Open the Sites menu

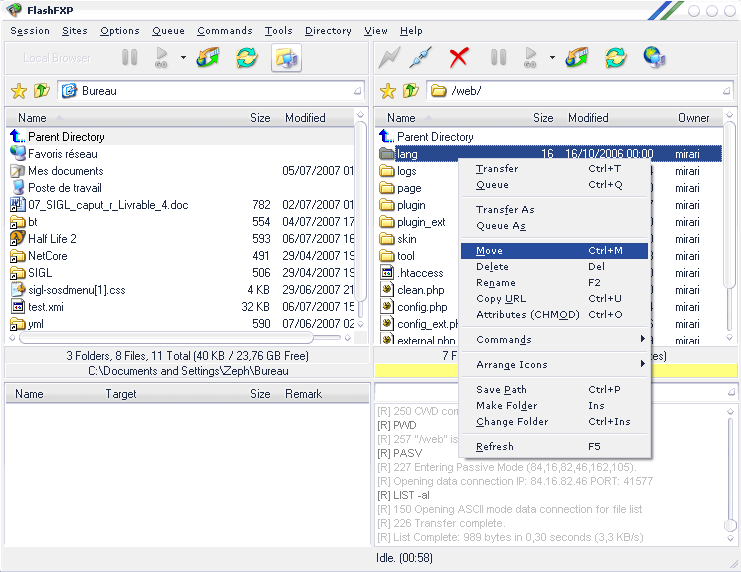coord(75,31)
